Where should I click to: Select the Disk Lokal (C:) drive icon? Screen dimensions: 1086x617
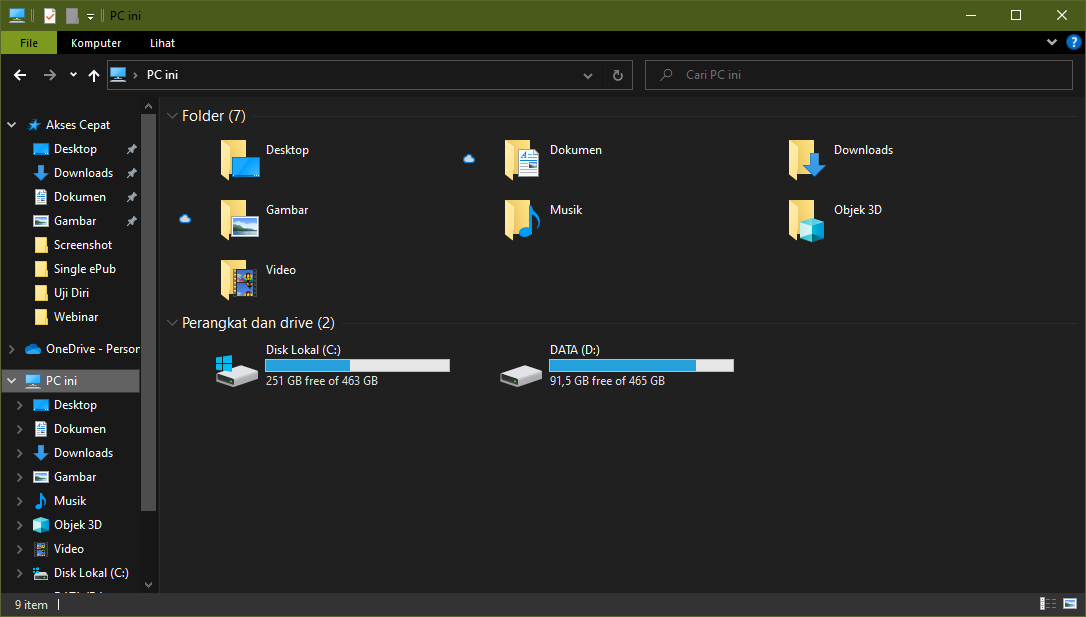[237, 369]
